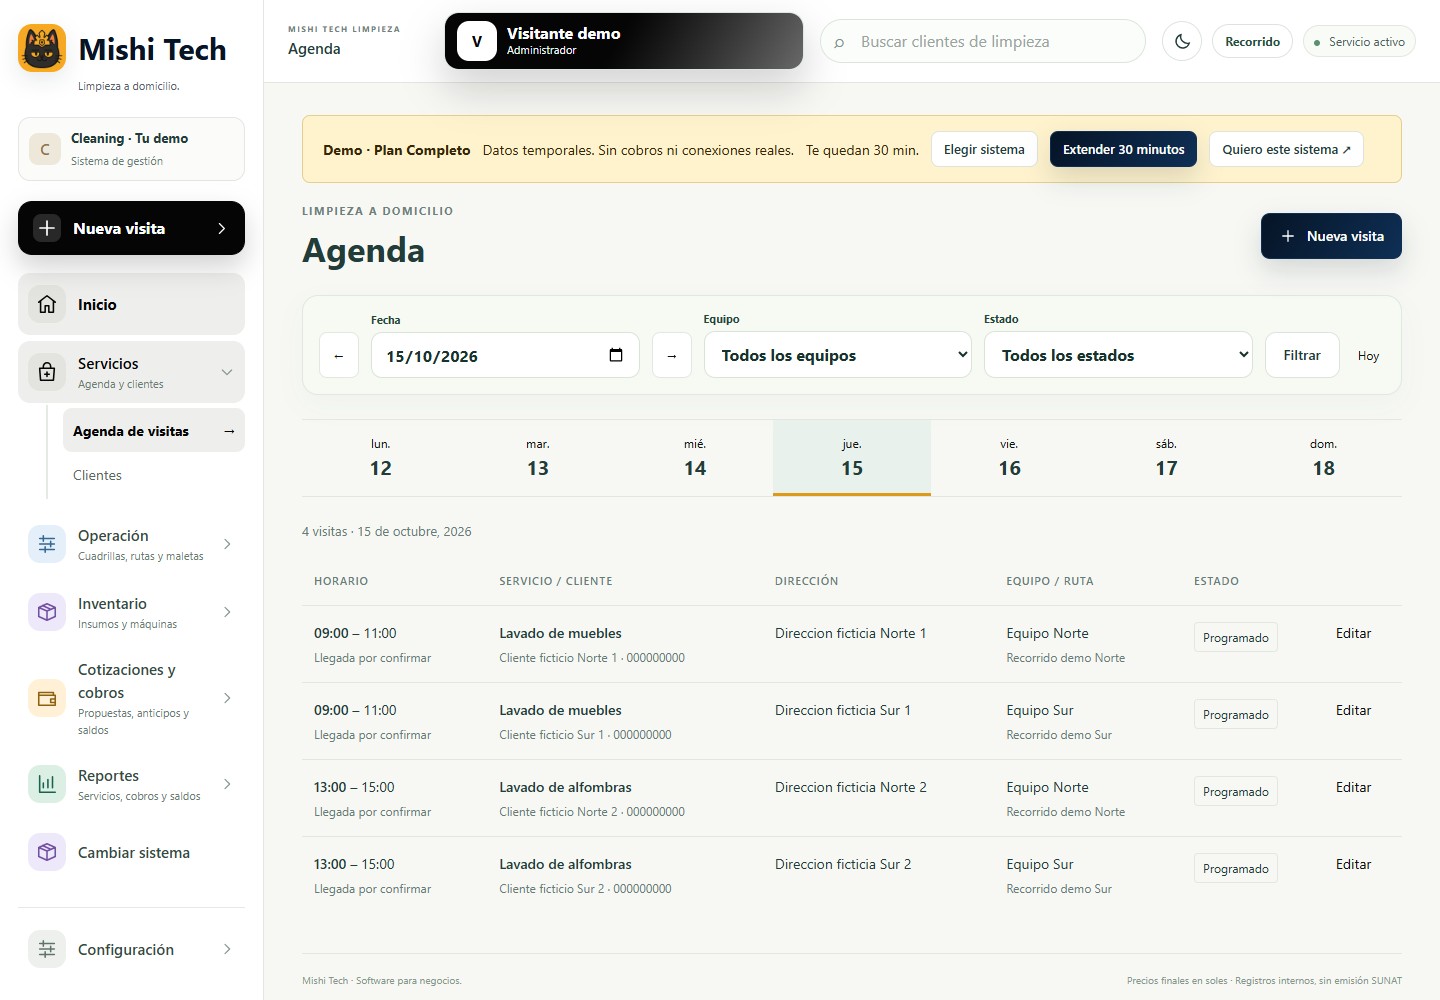Select the vie. 16 day tab
1440x1000 pixels.
pos(1009,458)
